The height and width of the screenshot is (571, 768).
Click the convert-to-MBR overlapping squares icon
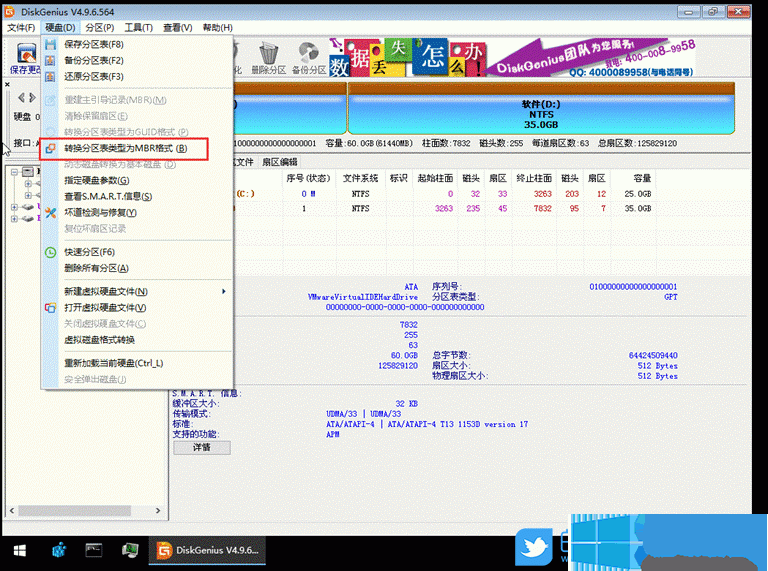50,148
